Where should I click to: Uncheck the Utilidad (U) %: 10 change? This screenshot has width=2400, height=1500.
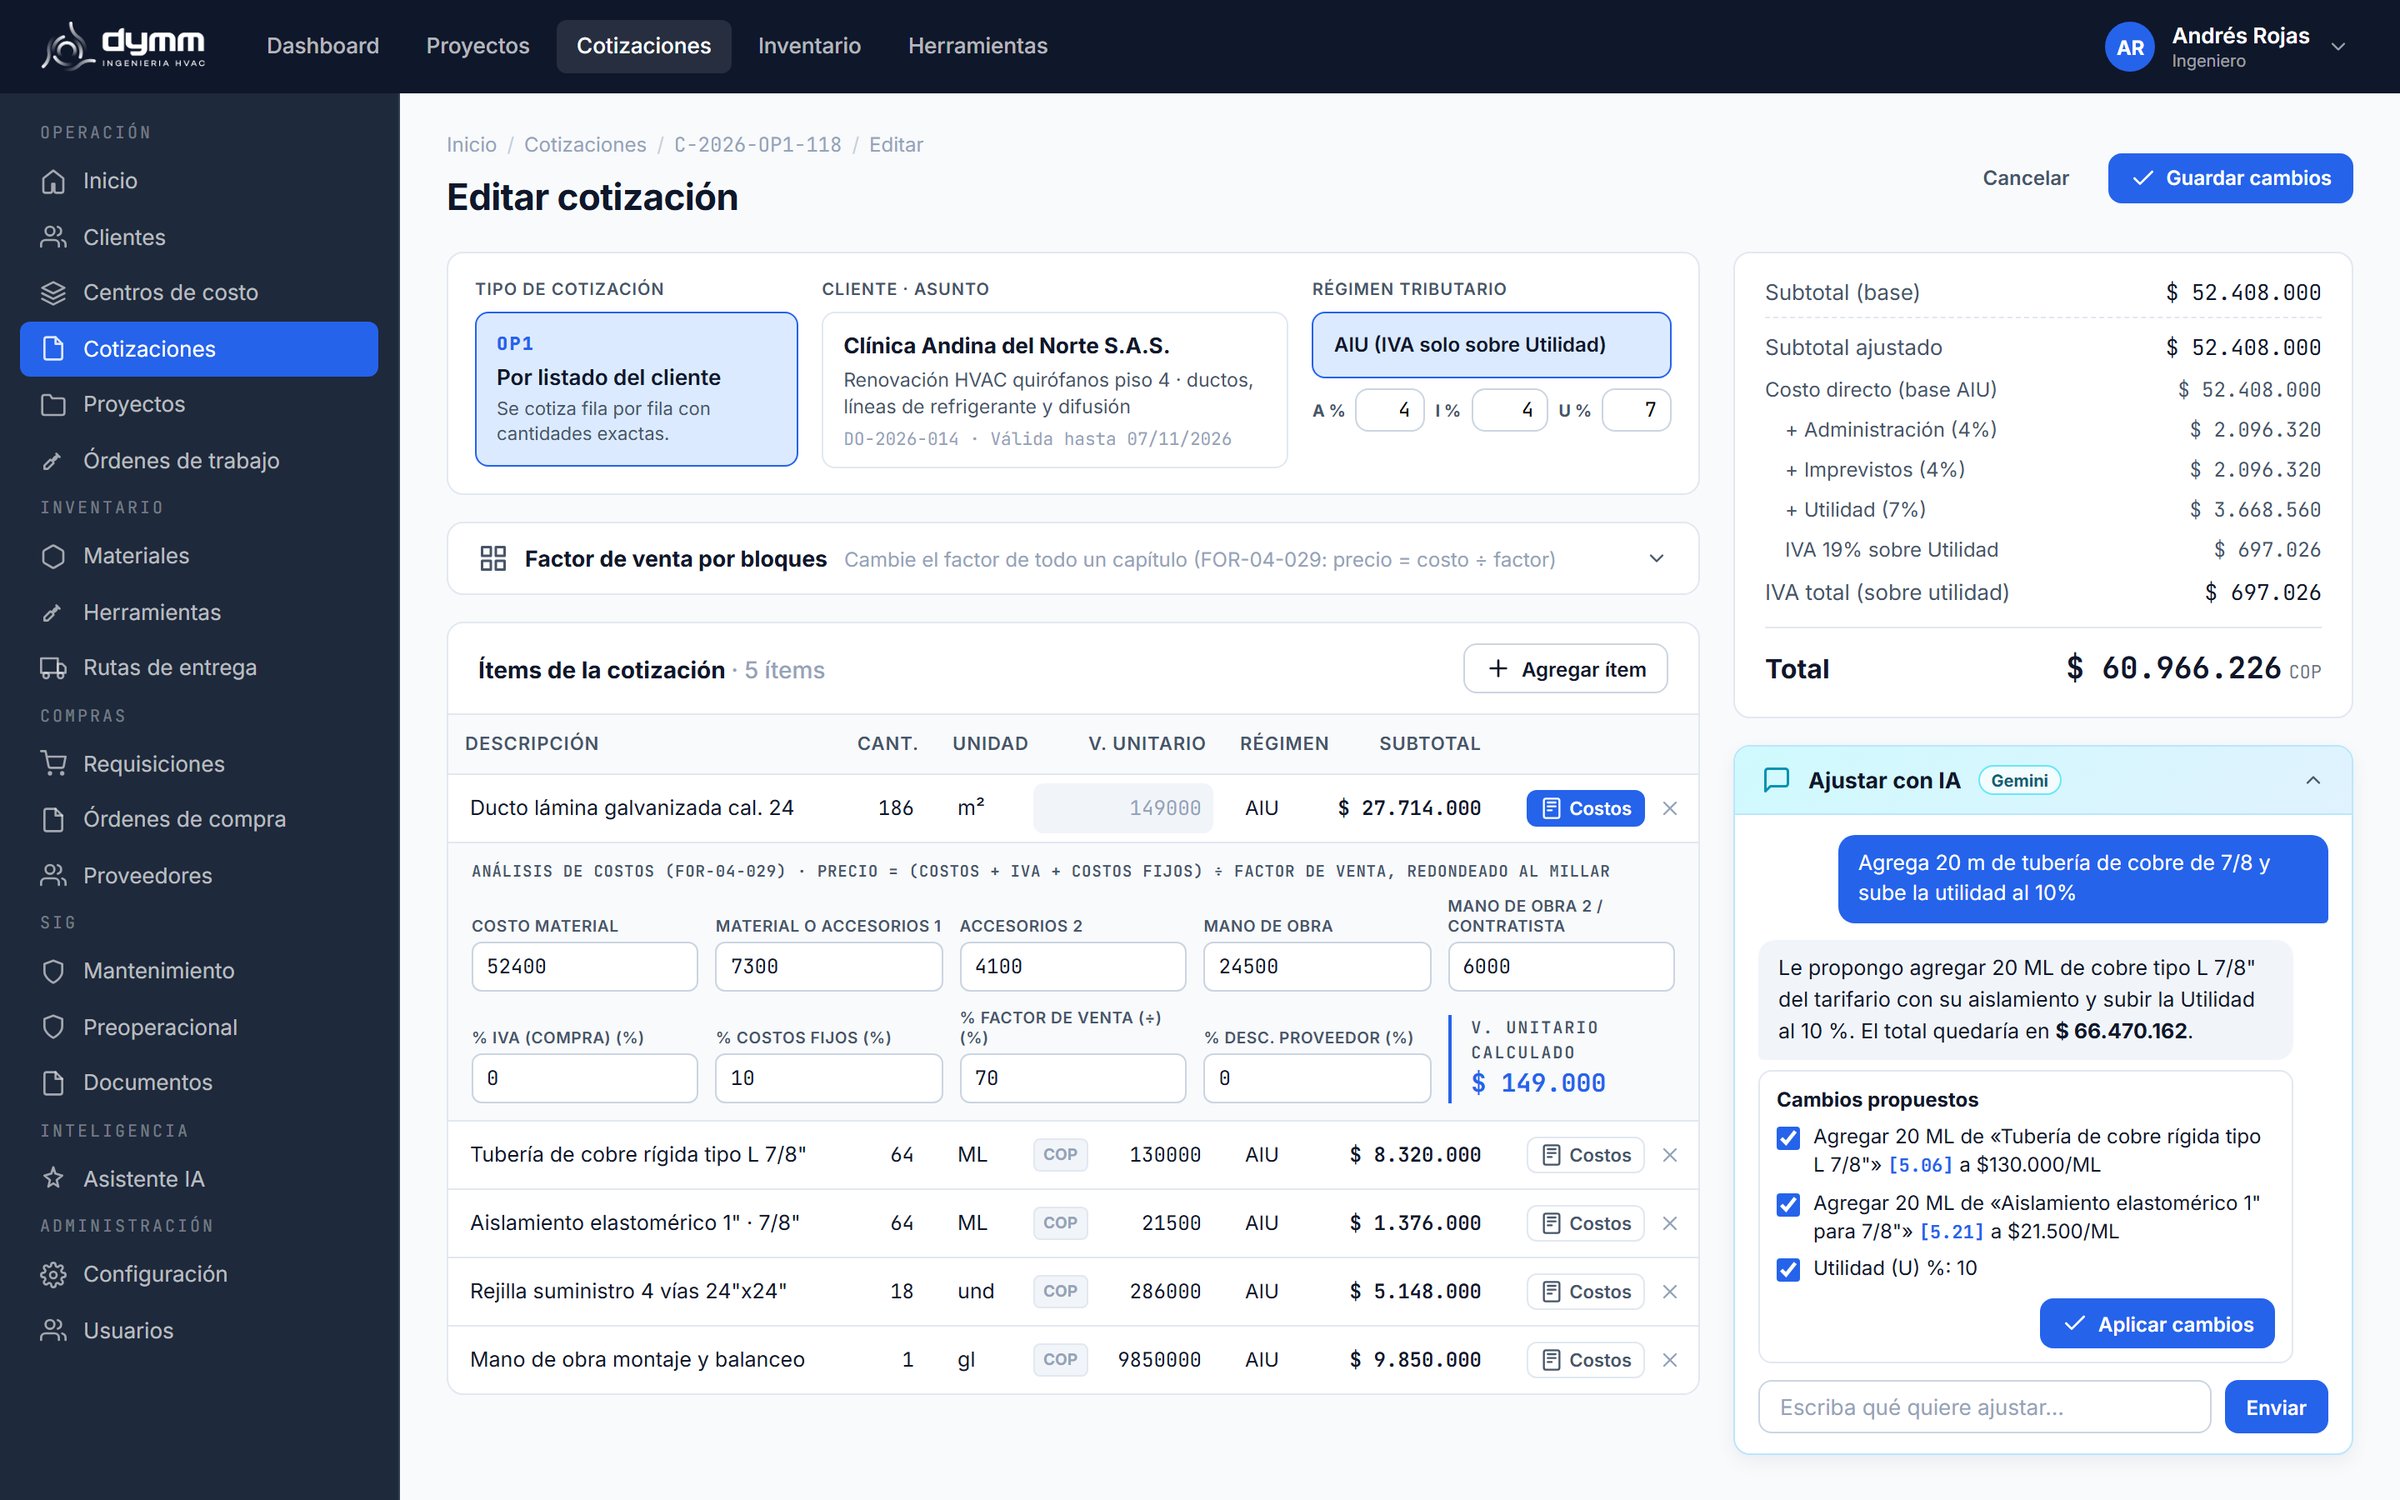coord(1788,1269)
